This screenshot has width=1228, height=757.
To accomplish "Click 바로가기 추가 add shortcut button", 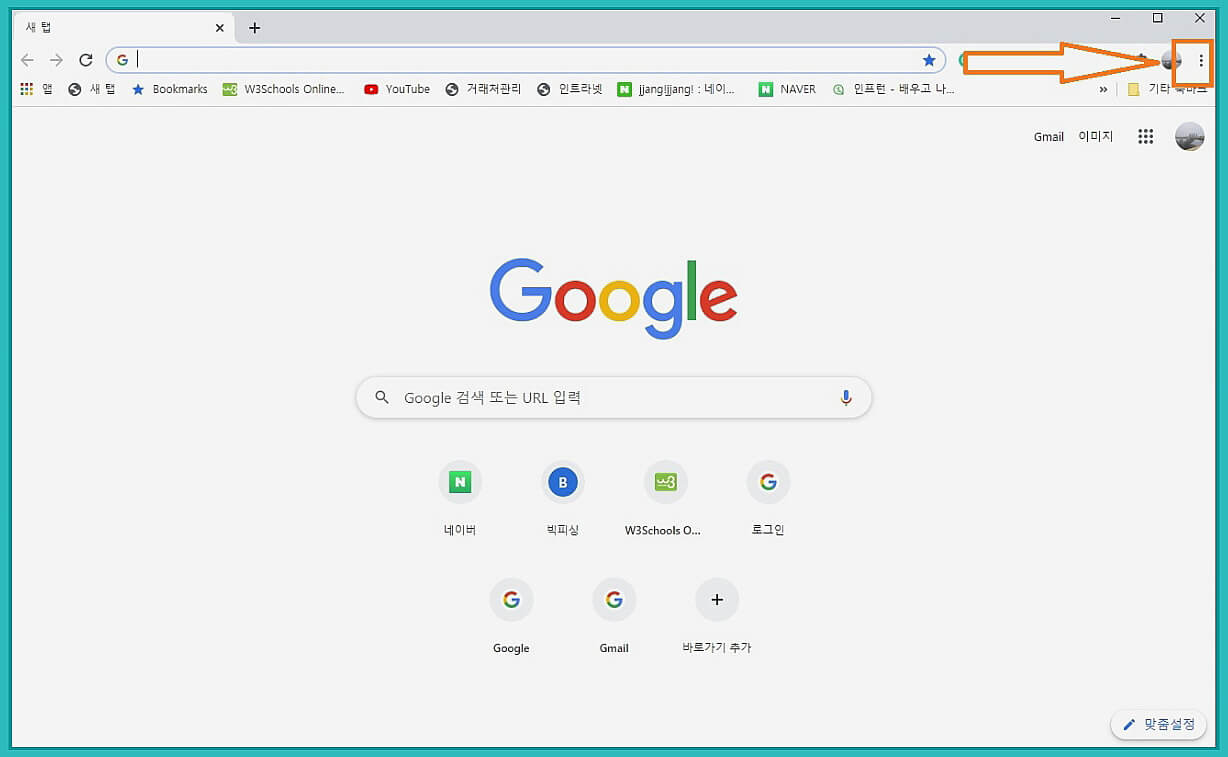I will click(x=716, y=616).
